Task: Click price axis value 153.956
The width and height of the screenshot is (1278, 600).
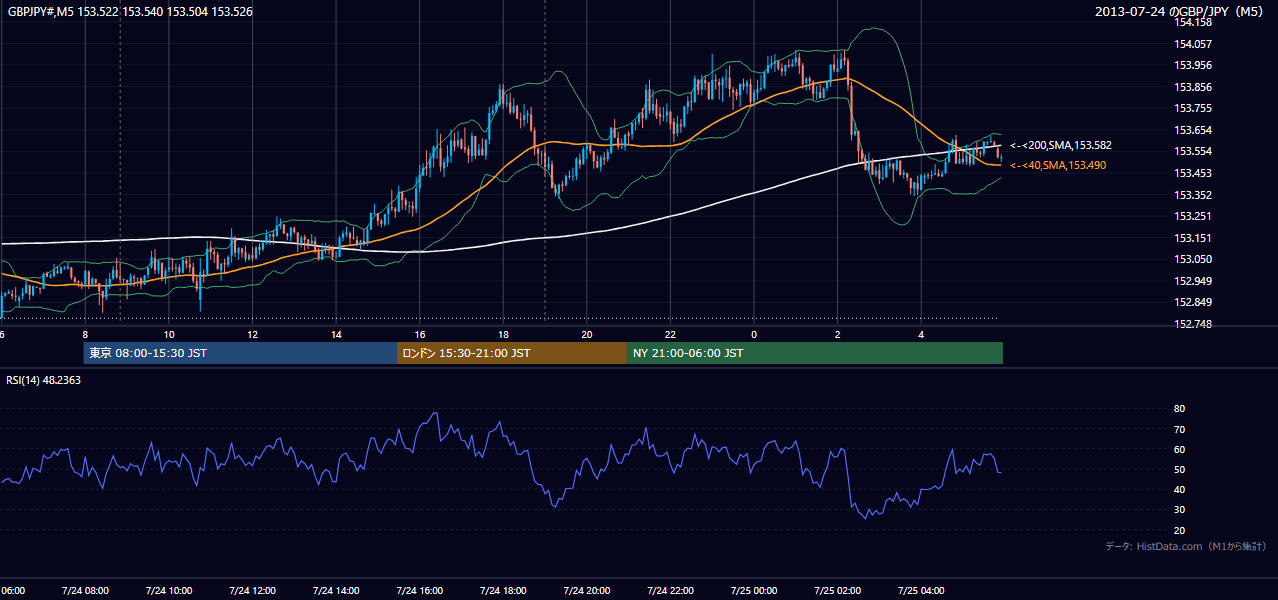Action: 1193,65
